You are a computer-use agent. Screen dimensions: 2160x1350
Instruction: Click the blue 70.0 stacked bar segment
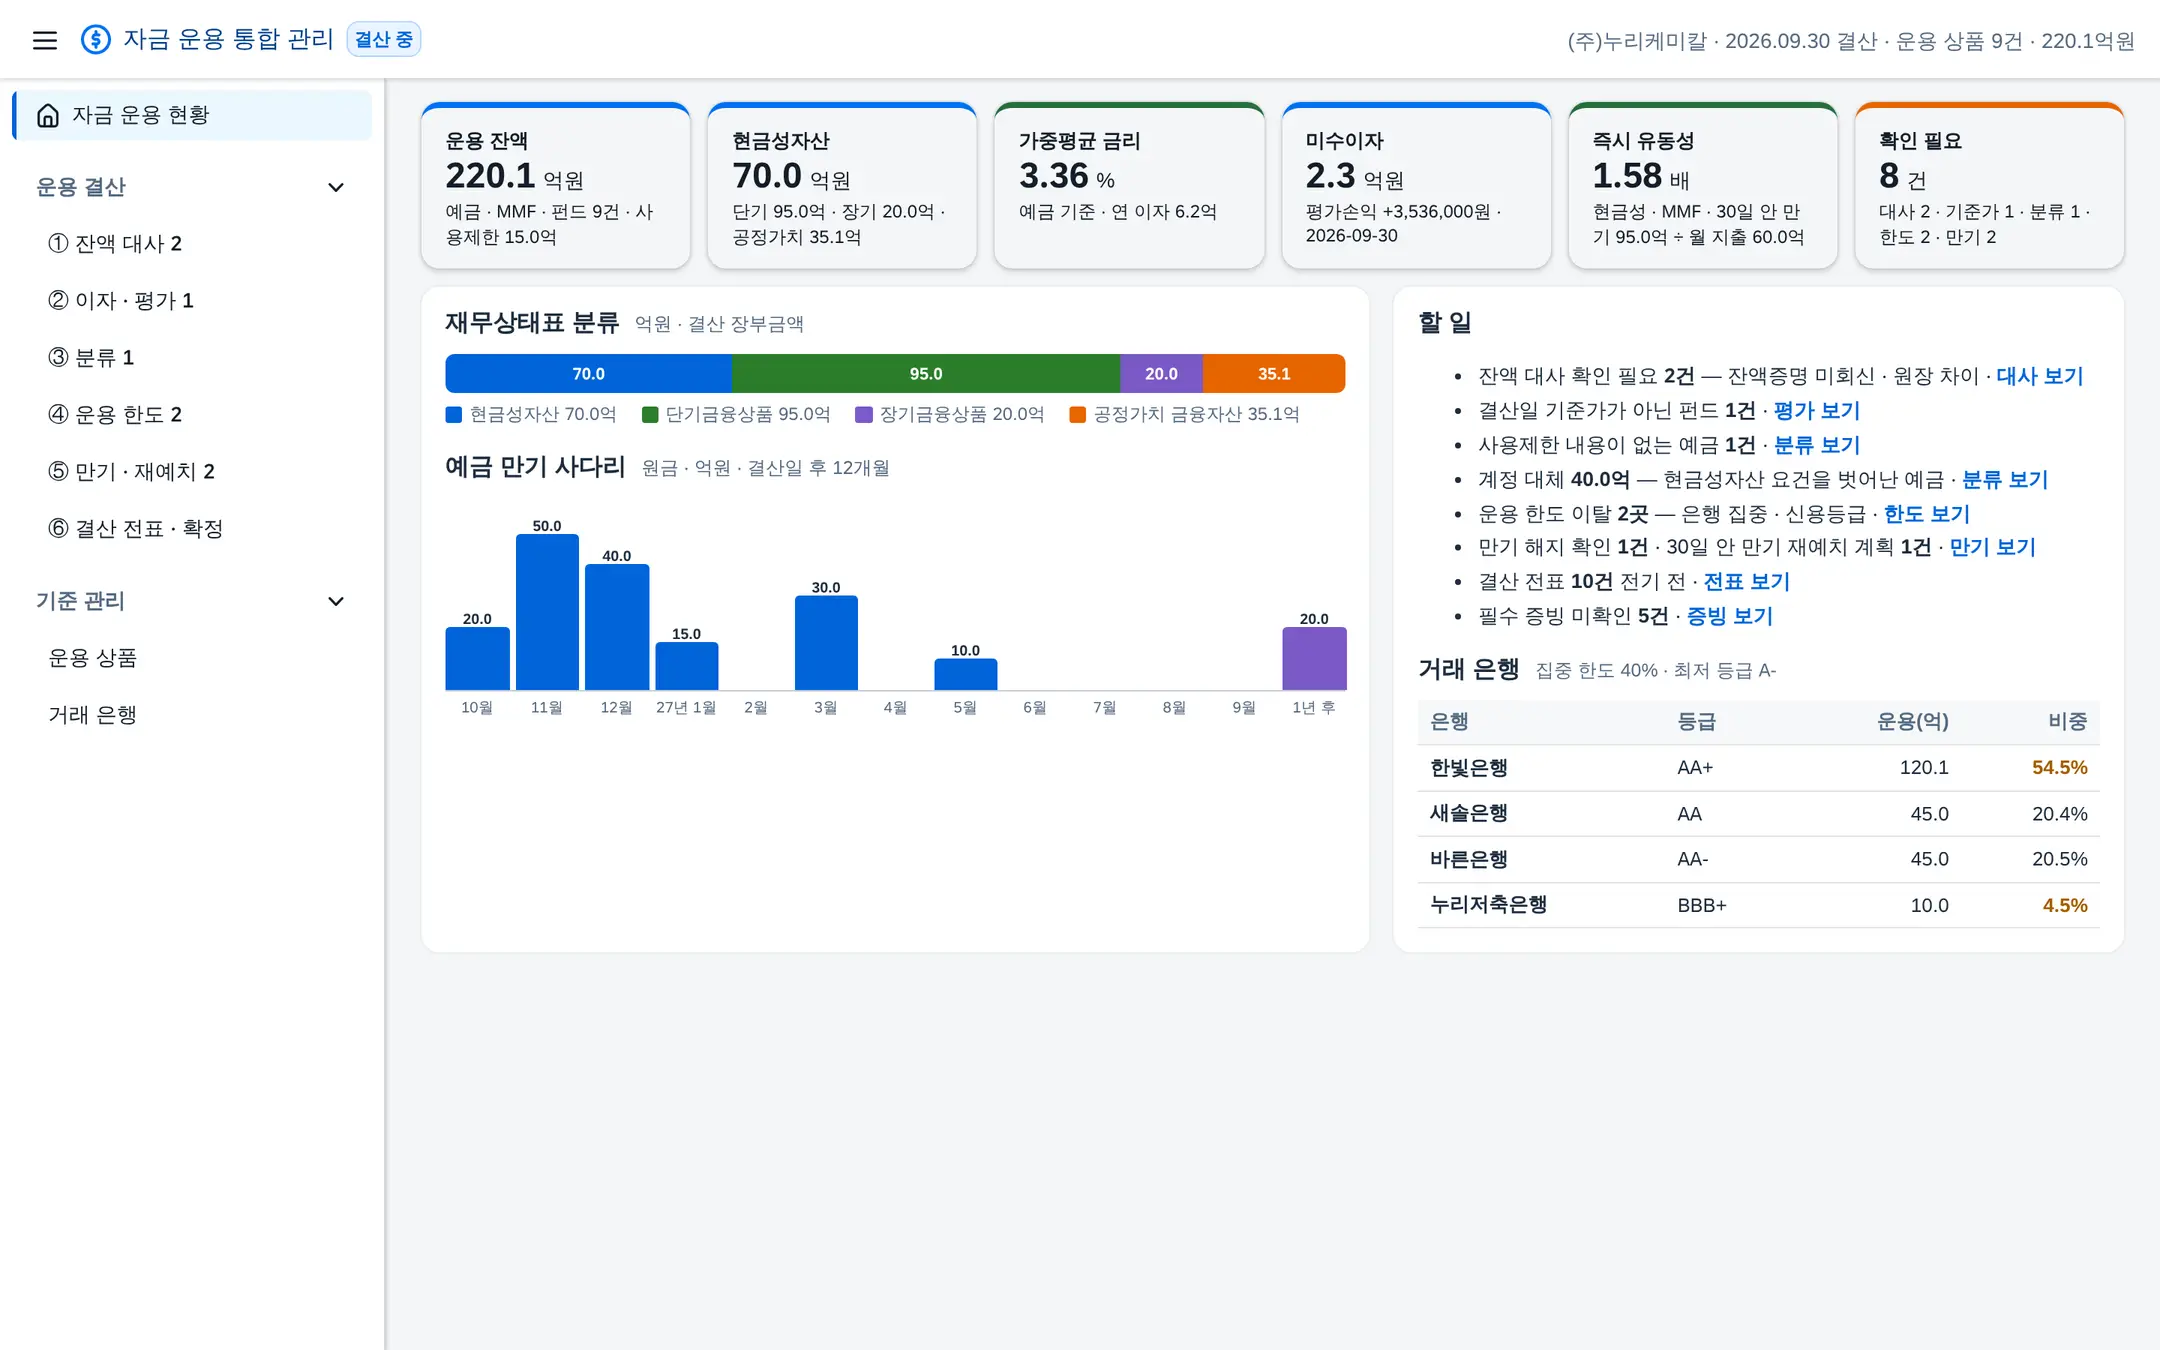588,374
